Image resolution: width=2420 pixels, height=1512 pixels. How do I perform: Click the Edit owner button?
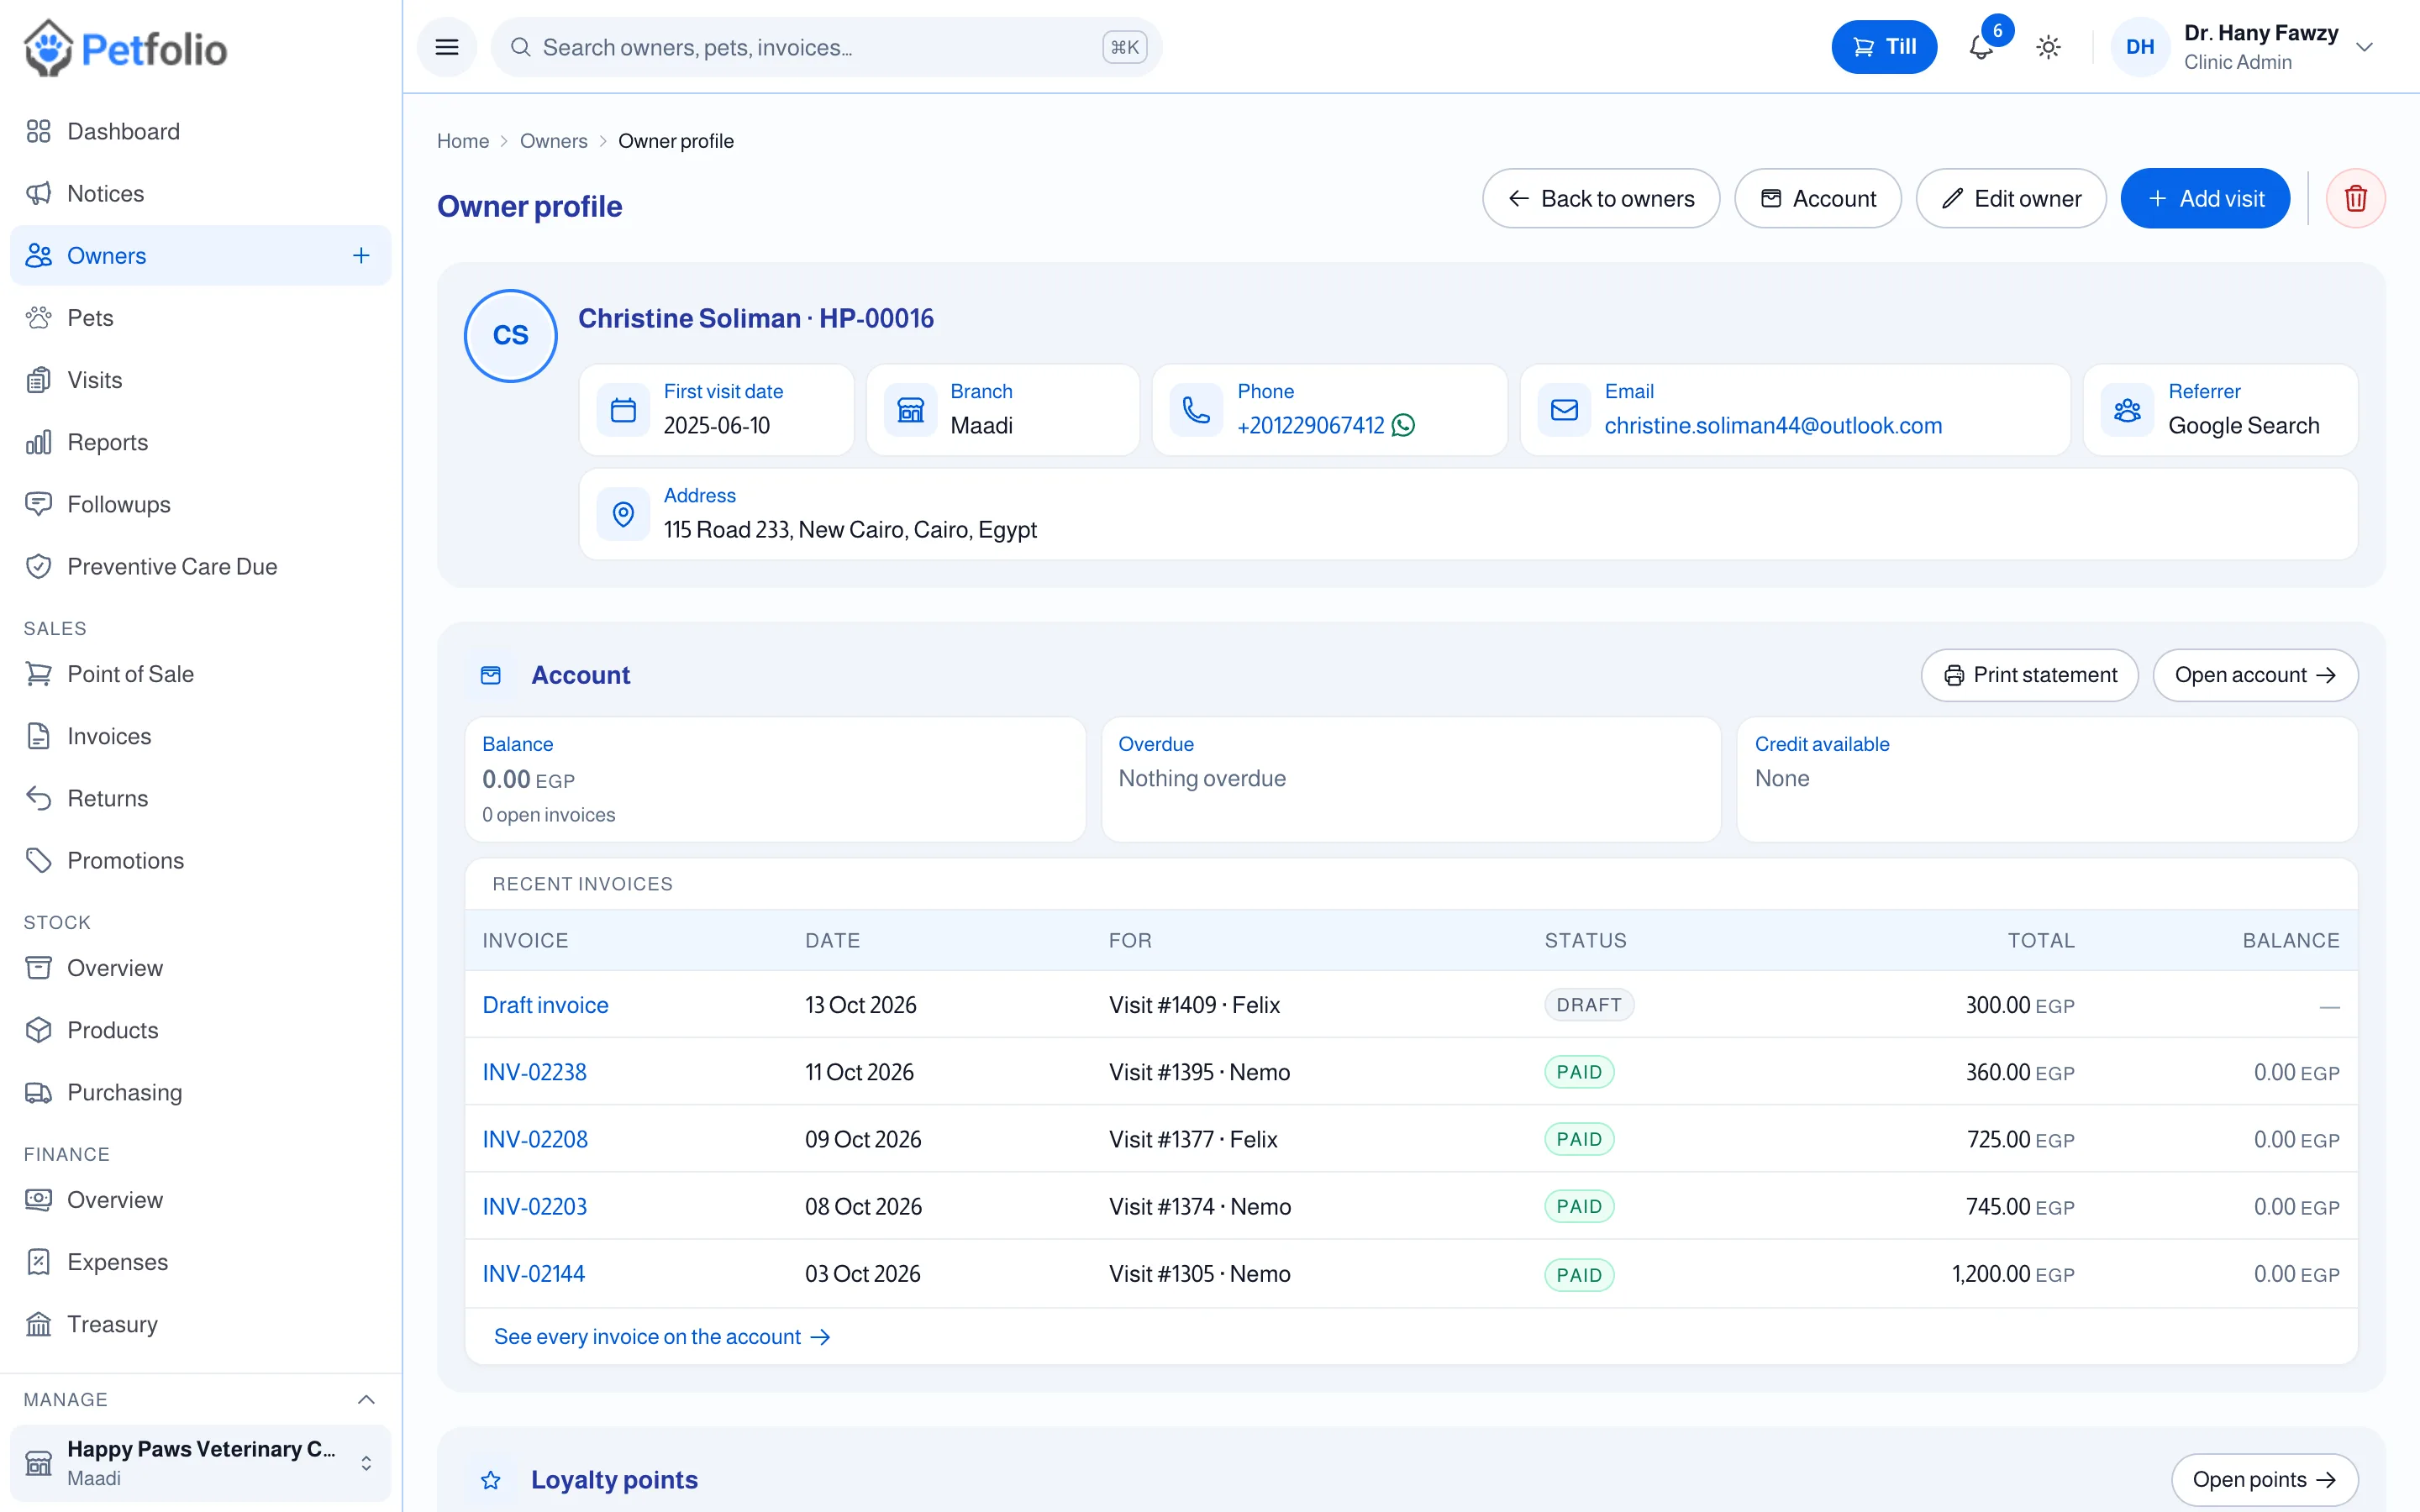2010,198
